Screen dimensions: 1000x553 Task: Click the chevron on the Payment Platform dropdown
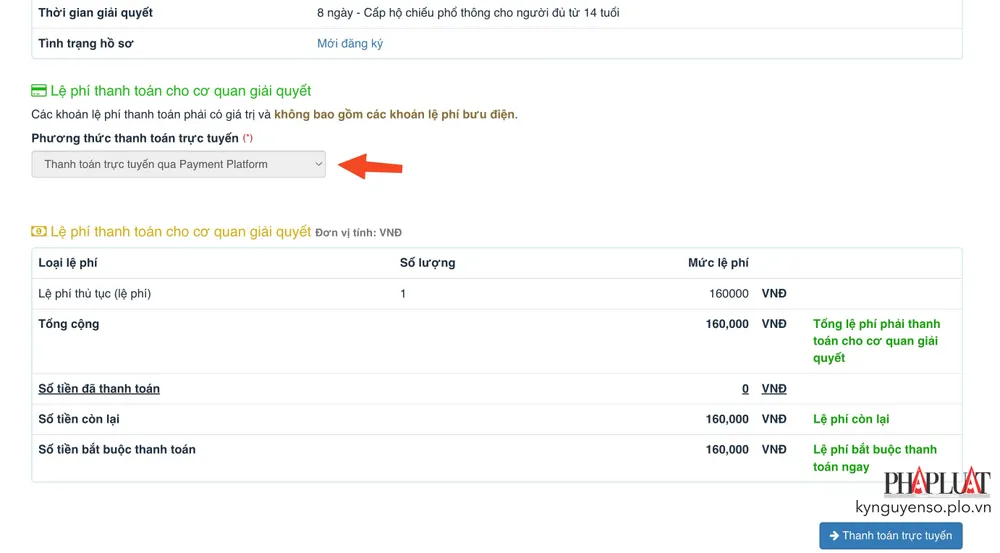(318, 164)
